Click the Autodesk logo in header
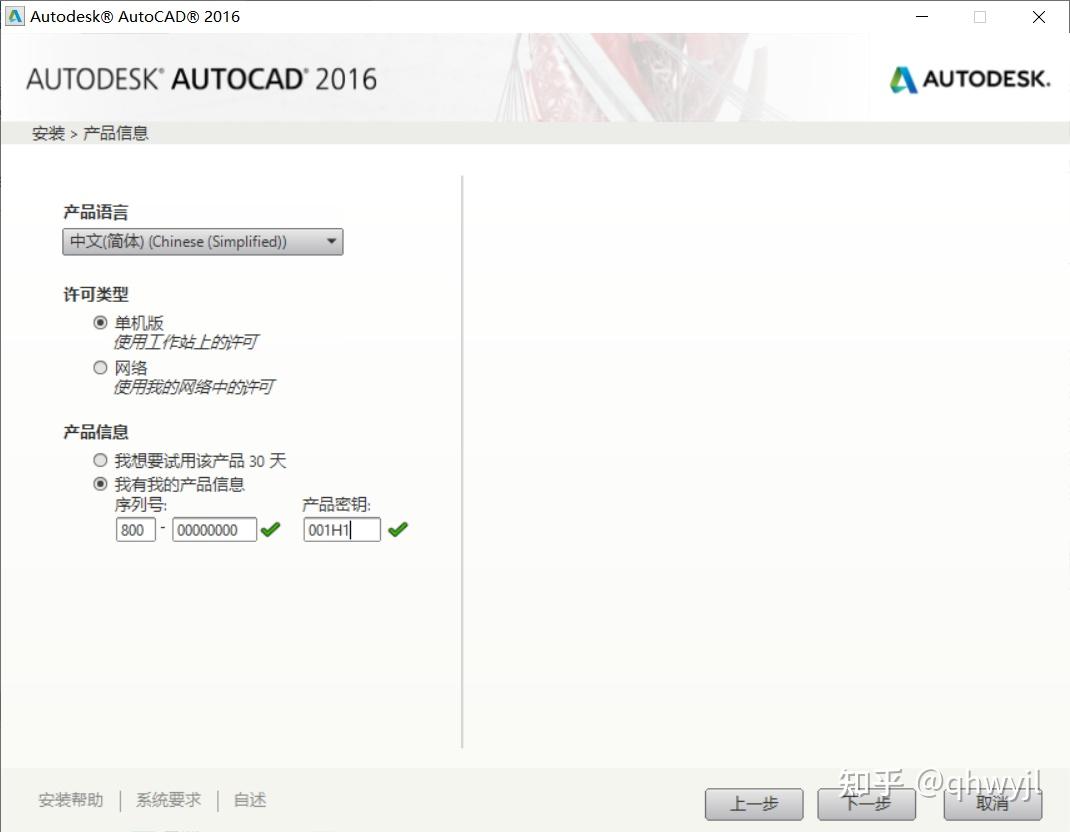Image resolution: width=1070 pixels, height=832 pixels. [970, 79]
